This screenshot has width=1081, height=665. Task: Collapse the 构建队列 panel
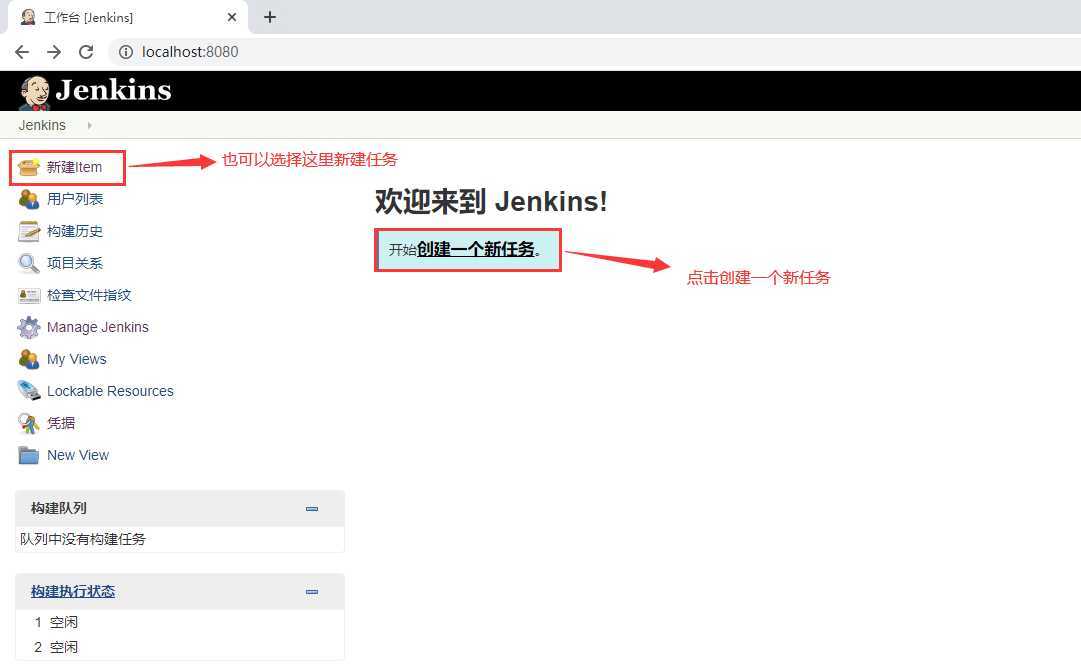coord(312,509)
